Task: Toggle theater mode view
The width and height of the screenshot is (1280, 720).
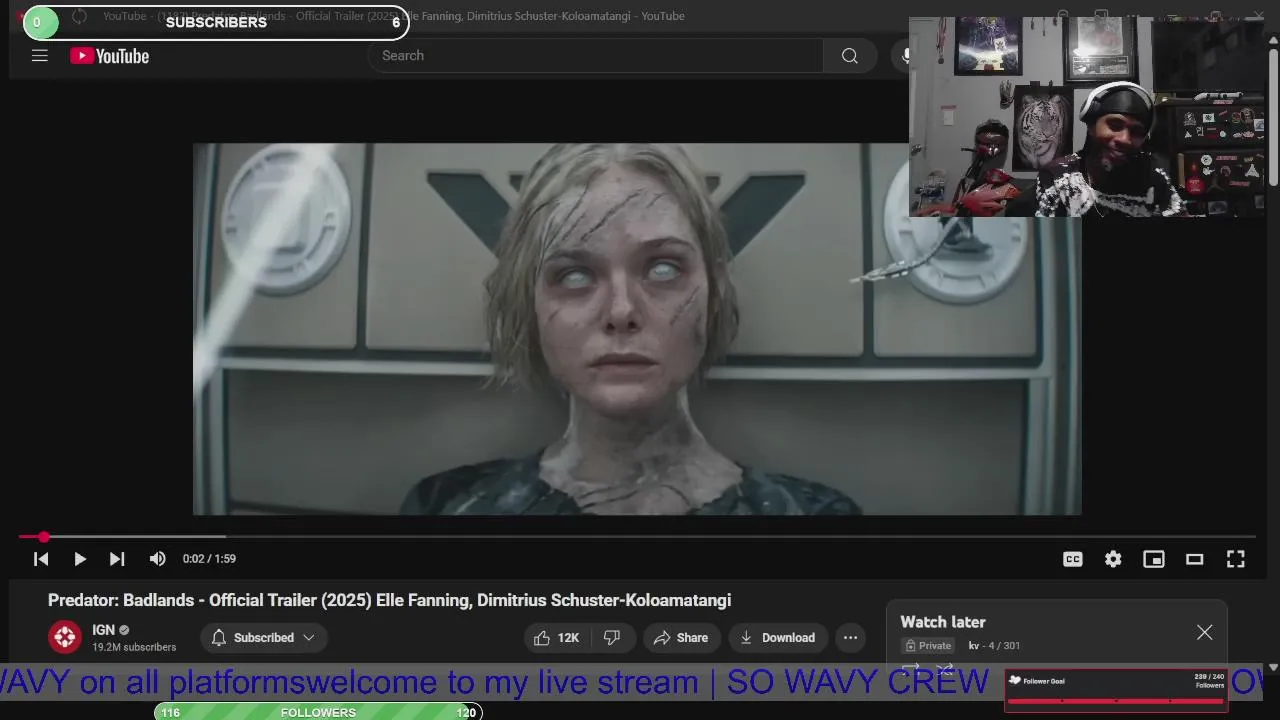Action: click(1195, 559)
